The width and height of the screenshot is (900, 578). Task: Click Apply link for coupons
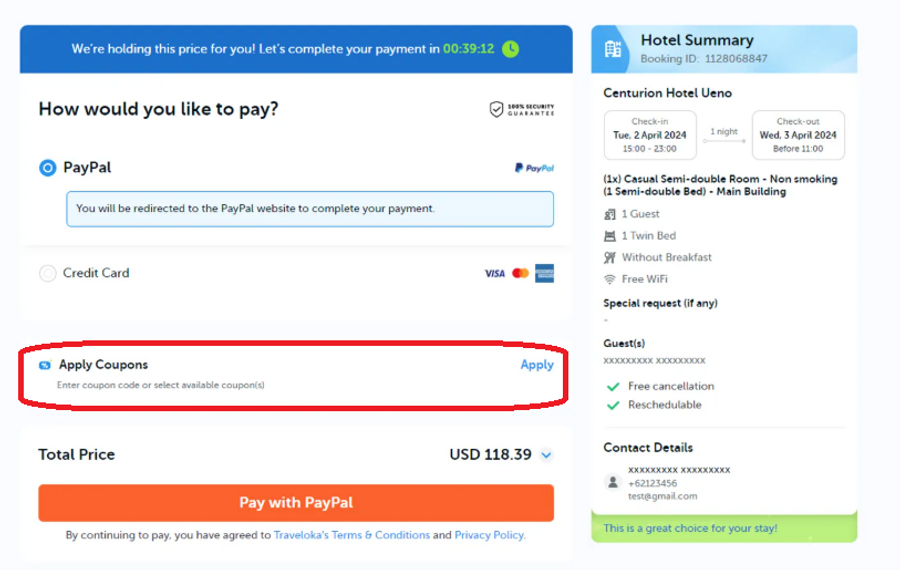(537, 365)
